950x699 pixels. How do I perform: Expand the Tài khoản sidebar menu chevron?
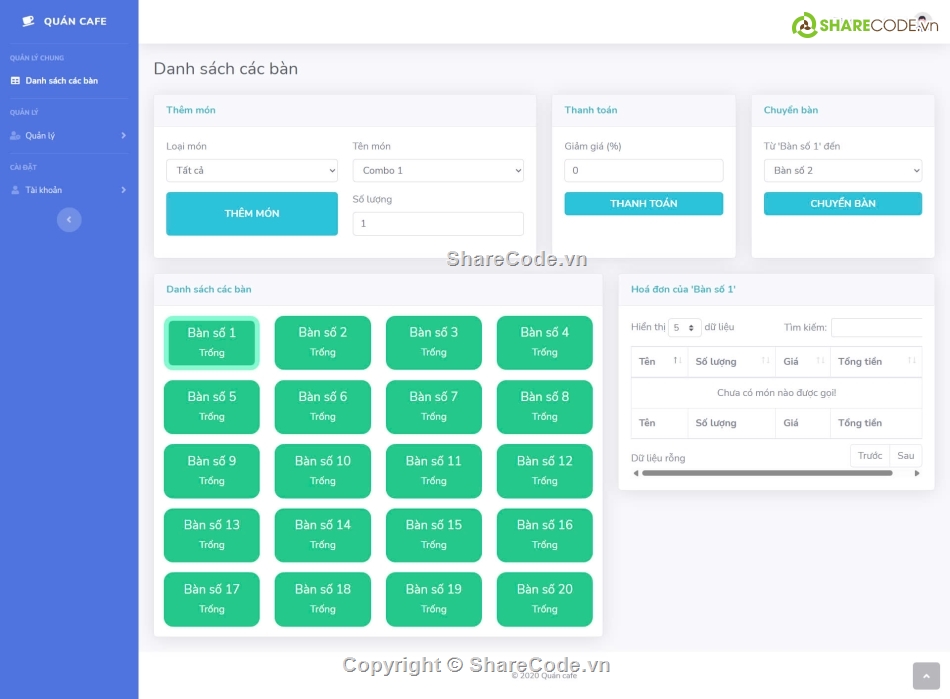(124, 190)
